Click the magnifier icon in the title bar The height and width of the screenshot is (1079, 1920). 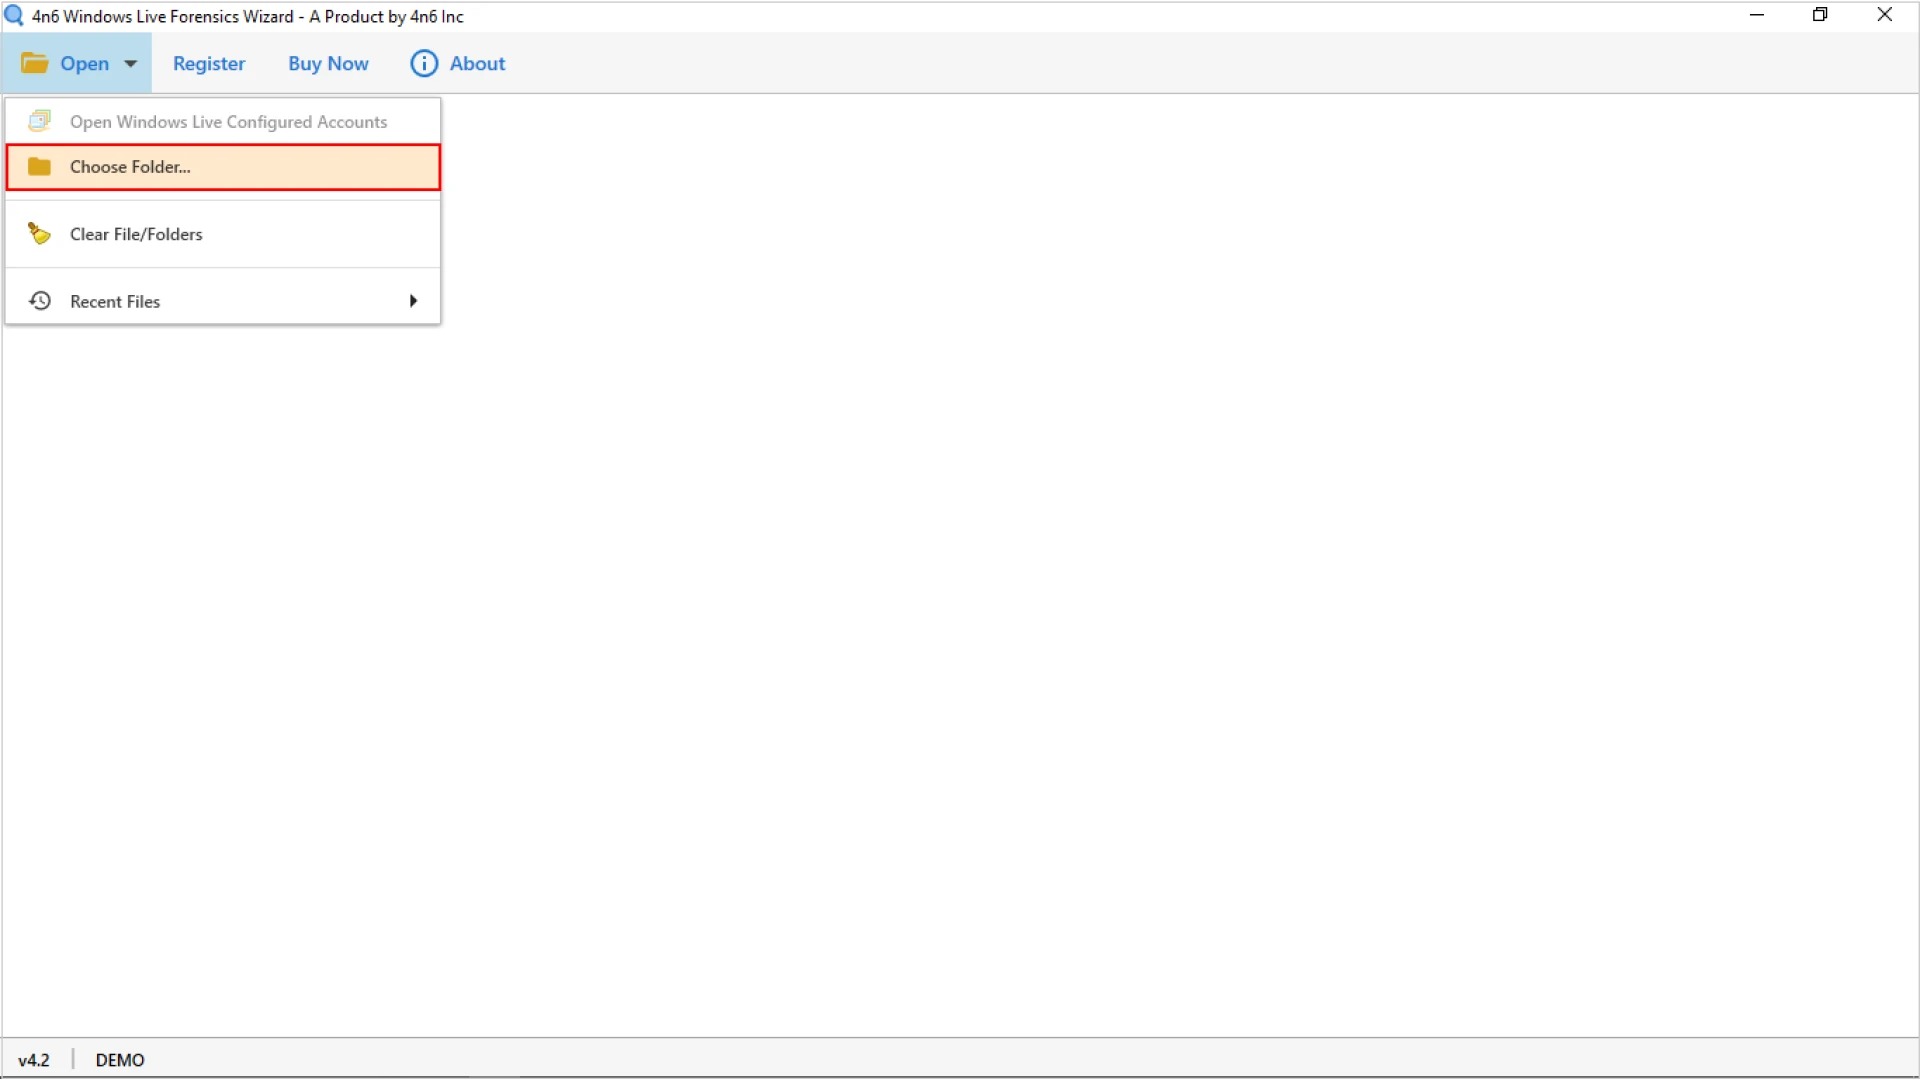pyautogui.click(x=12, y=15)
